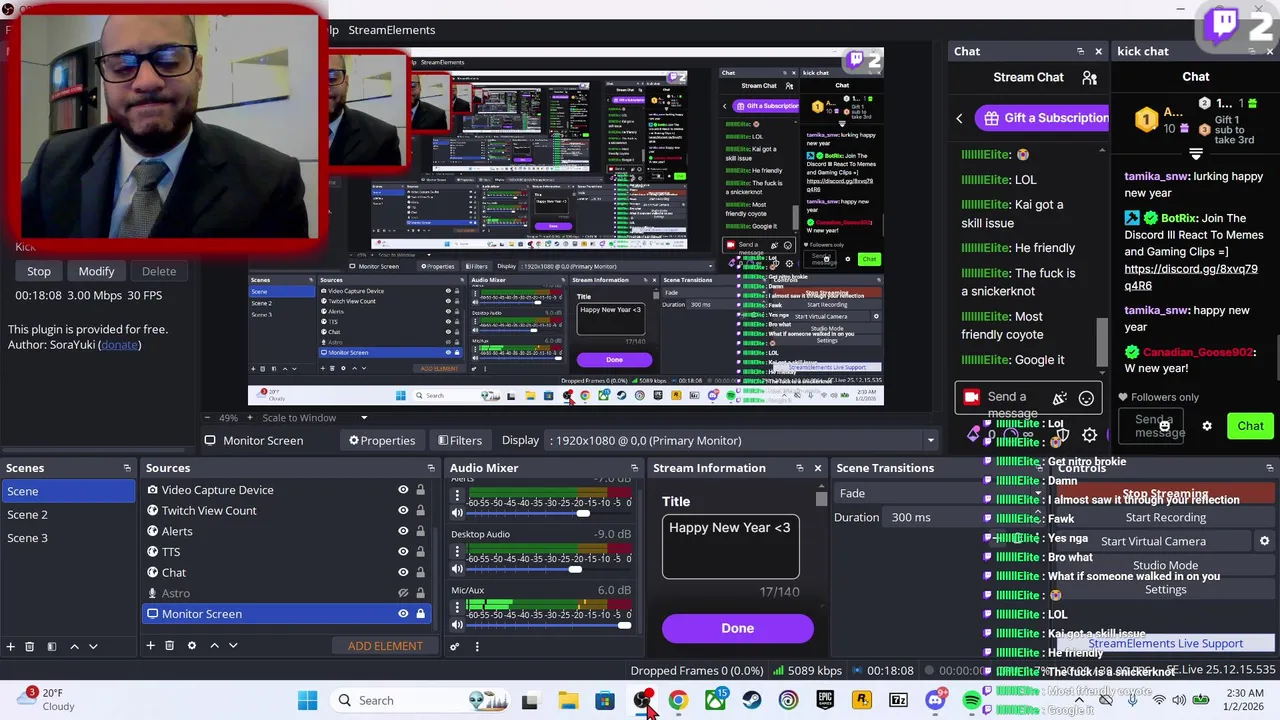This screenshot has height=720, width=1280.
Task: Select Scene 2 in Scenes list
Action: click(67, 514)
